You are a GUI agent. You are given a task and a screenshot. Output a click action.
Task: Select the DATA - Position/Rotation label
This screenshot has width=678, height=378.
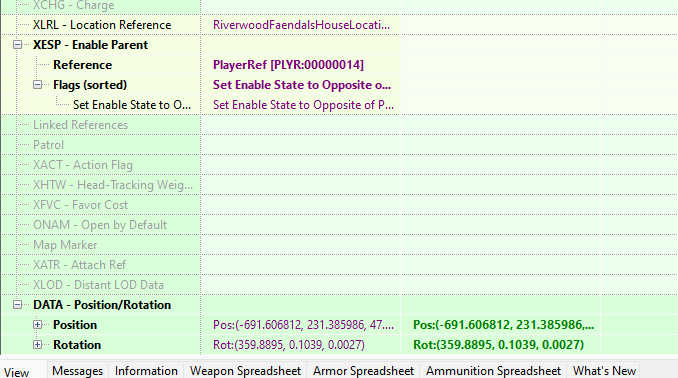(102, 305)
